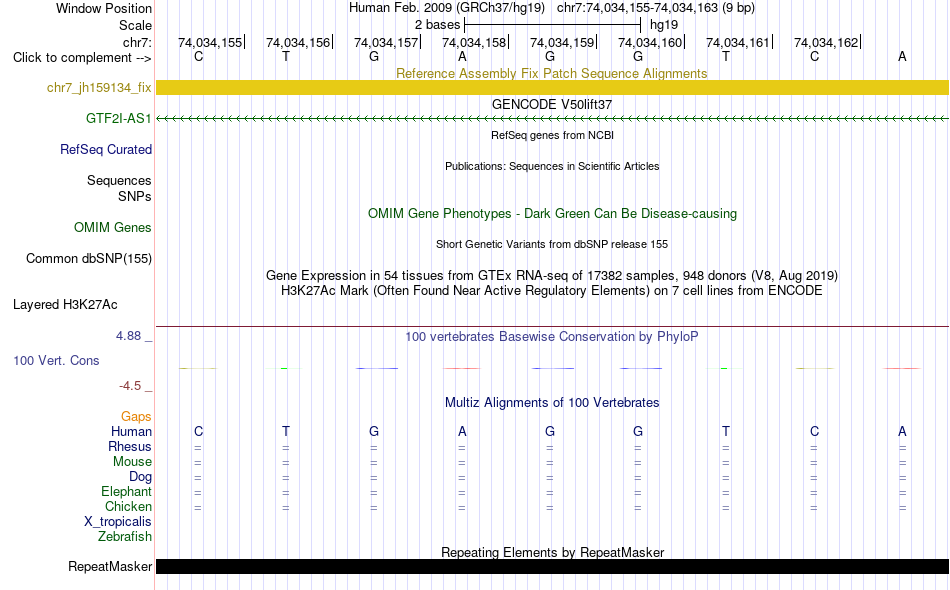The height and width of the screenshot is (590, 950).
Task: Click the SNPs track label
Action: click(x=135, y=197)
